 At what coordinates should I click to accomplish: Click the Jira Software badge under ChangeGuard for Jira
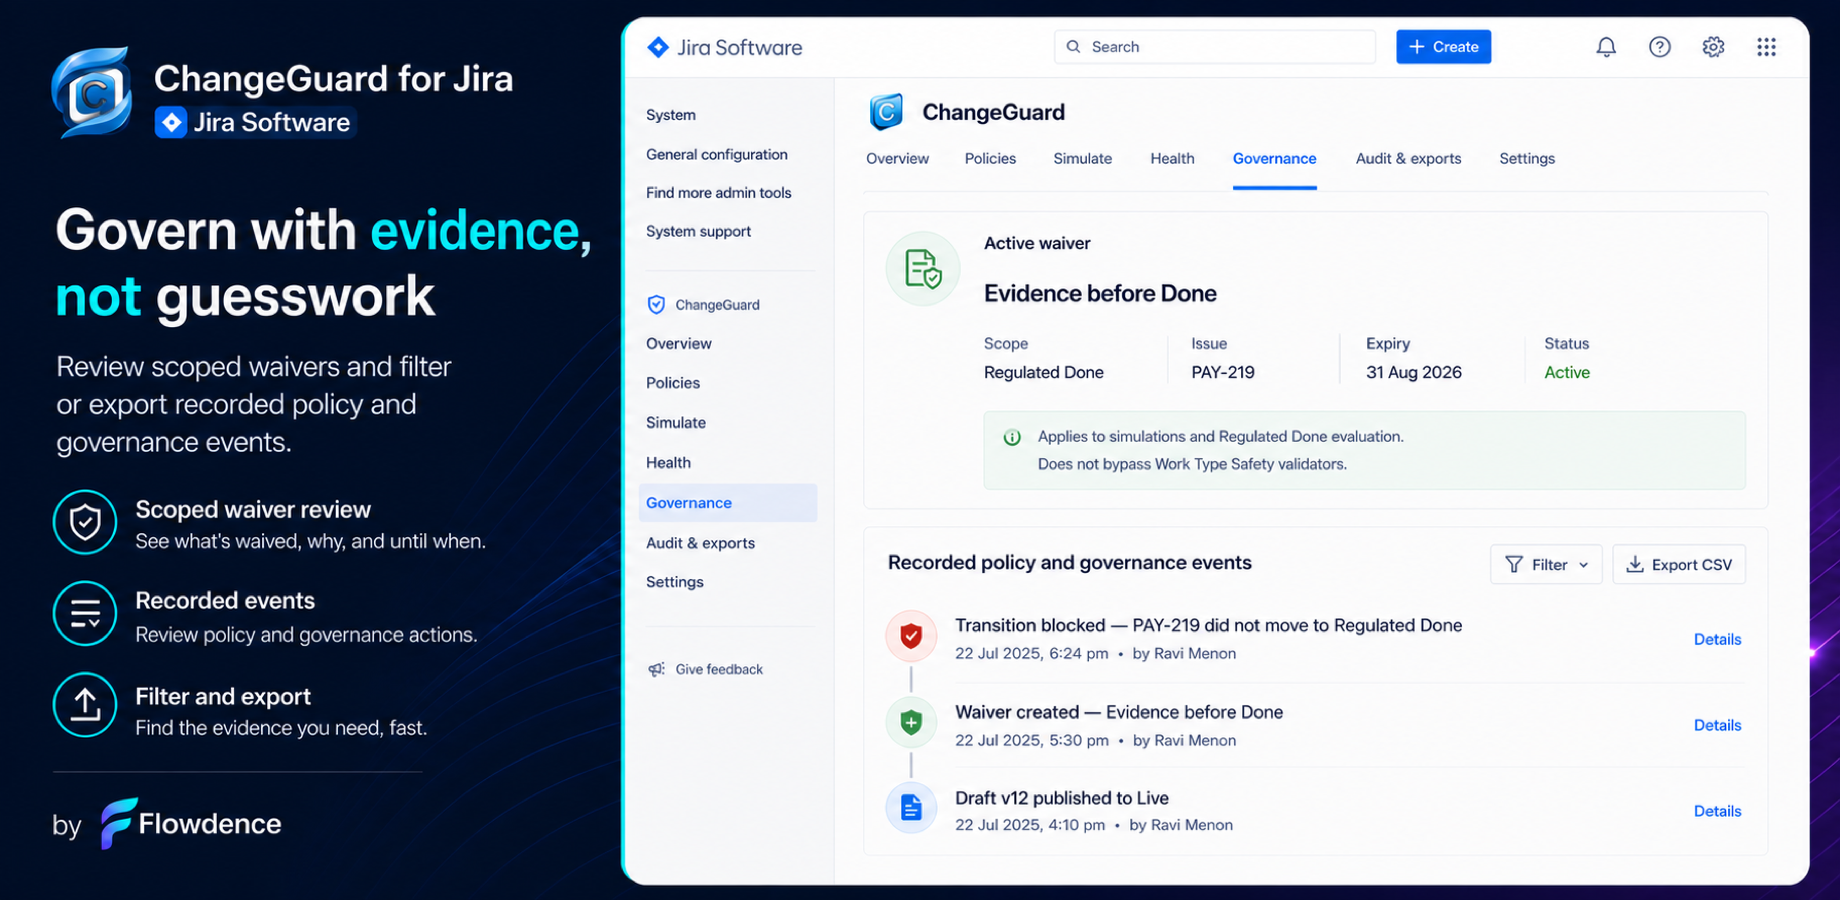255,122
